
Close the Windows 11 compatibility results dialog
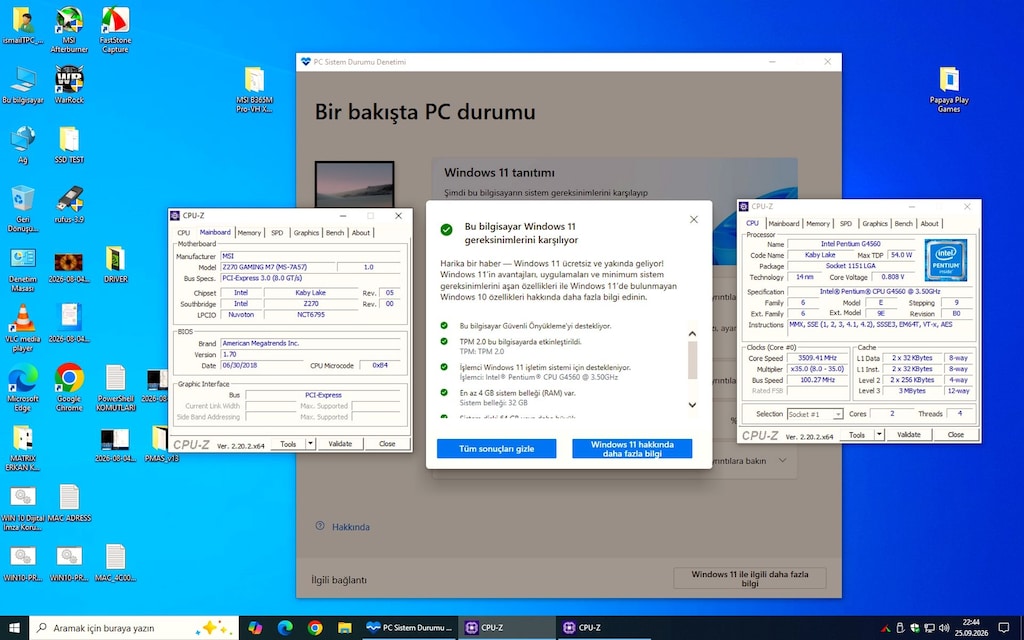(694, 219)
